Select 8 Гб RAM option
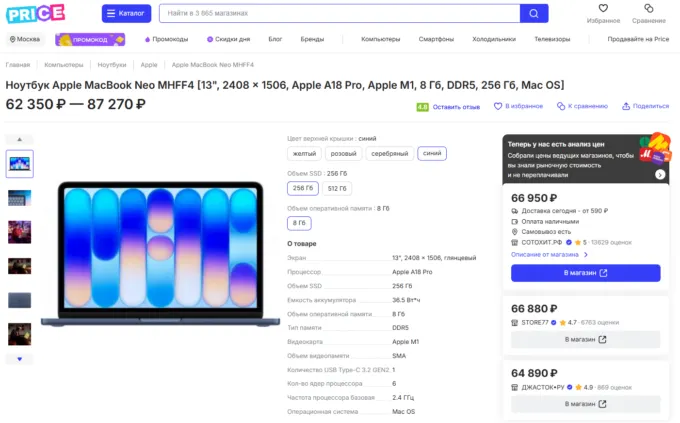The image size is (680, 423). 299,223
